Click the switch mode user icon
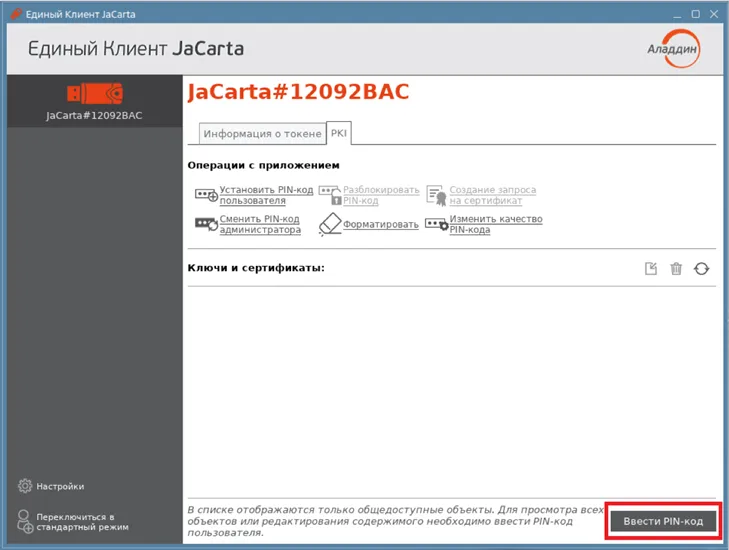This screenshot has width=729, height=550. pos(25,522)
